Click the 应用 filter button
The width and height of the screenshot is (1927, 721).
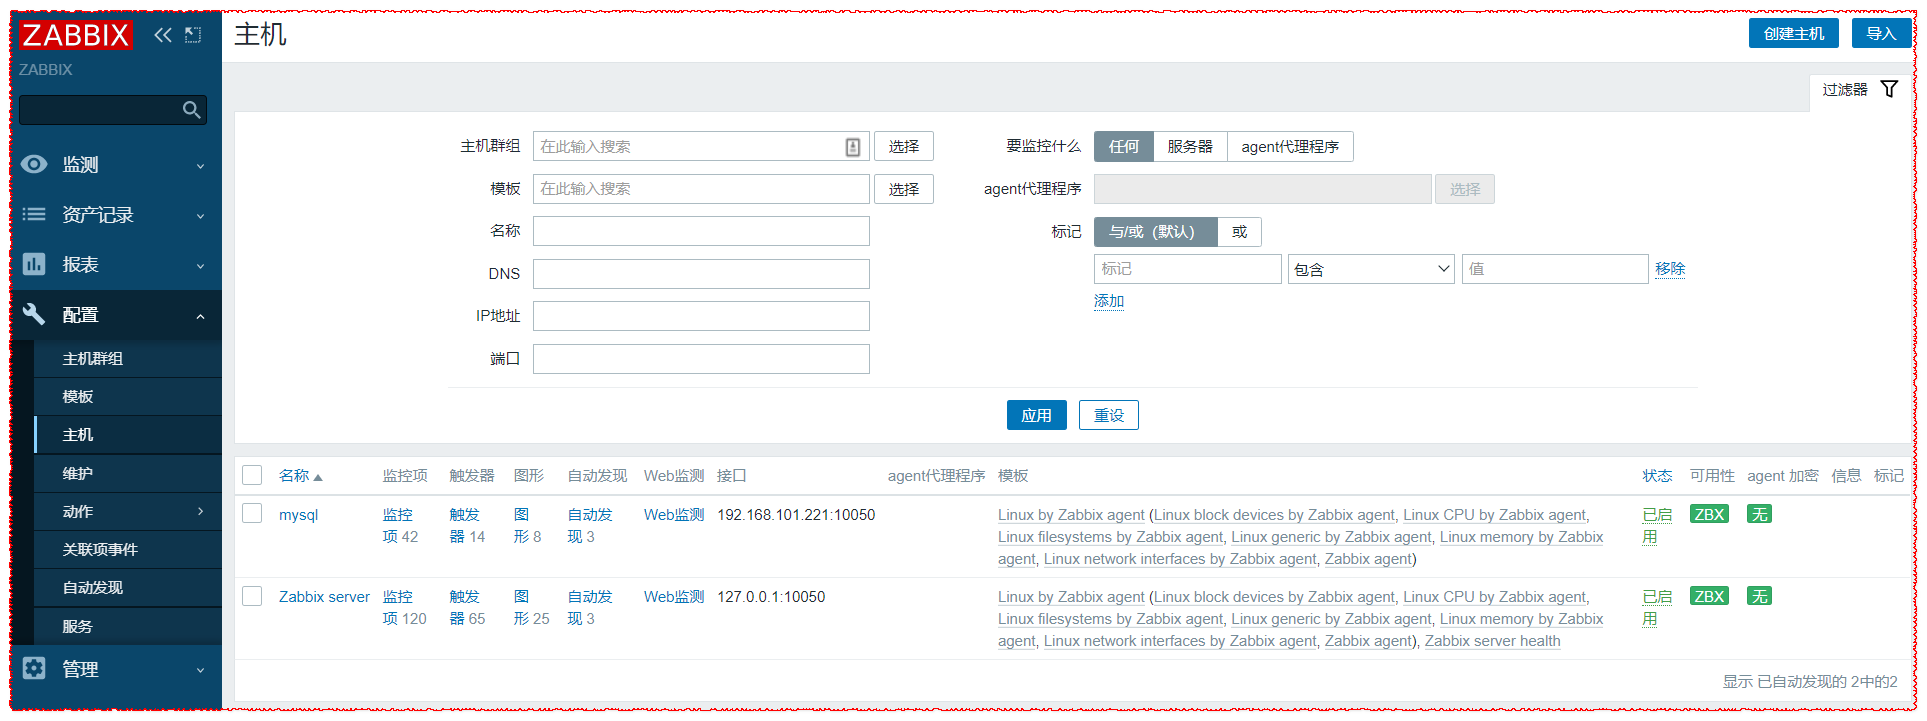coord(1036,415)
